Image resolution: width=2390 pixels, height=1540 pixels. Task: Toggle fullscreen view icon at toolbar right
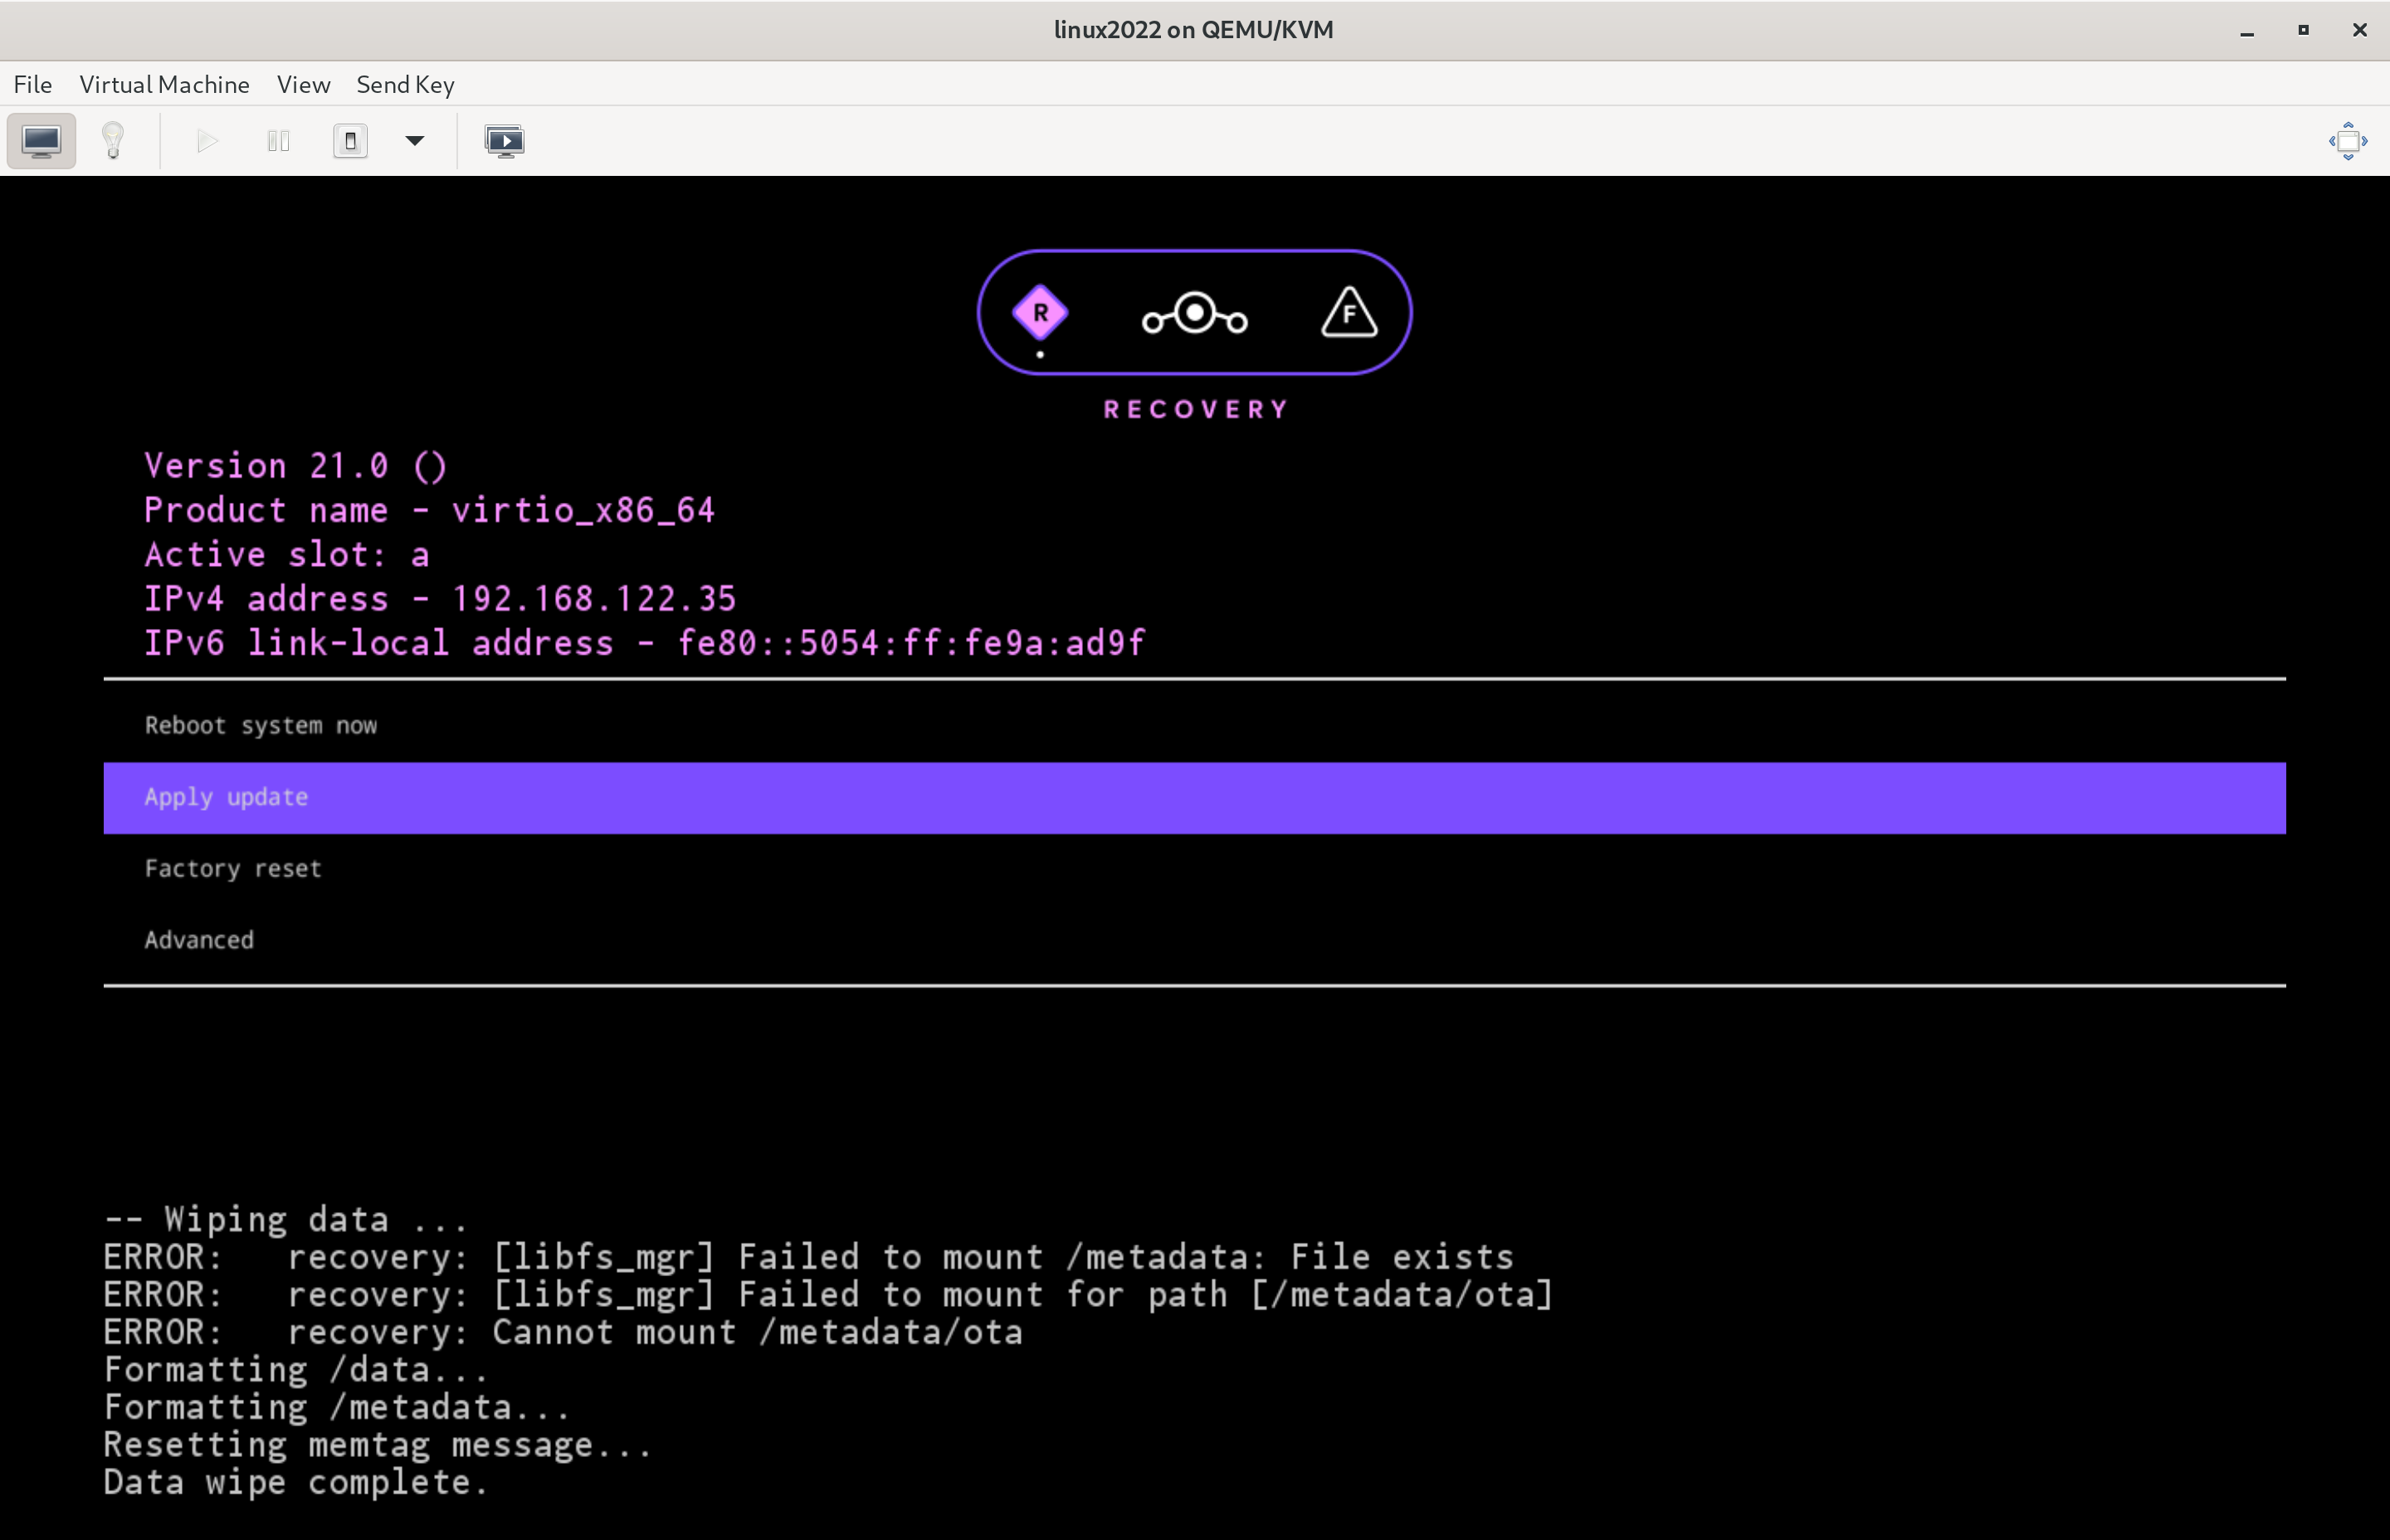[x=2348, y=141]
